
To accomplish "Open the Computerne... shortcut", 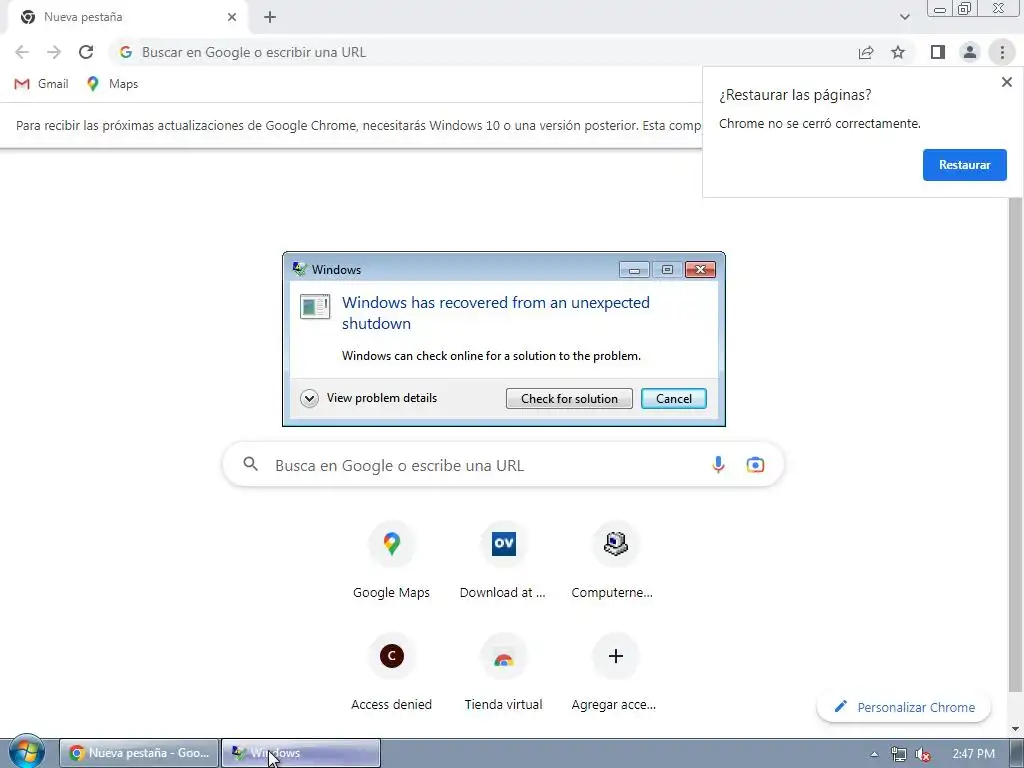I will point(615,560).
